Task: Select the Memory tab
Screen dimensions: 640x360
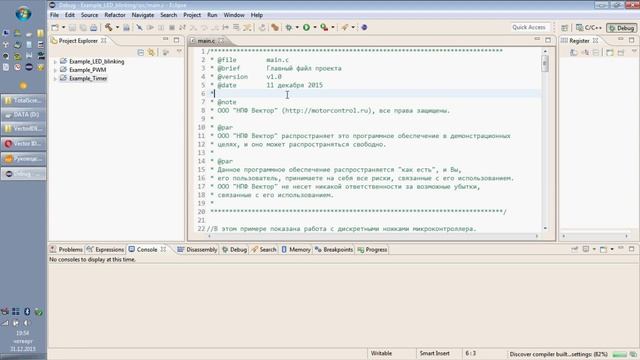Action: pyautogui.click(x=296, y=249)
